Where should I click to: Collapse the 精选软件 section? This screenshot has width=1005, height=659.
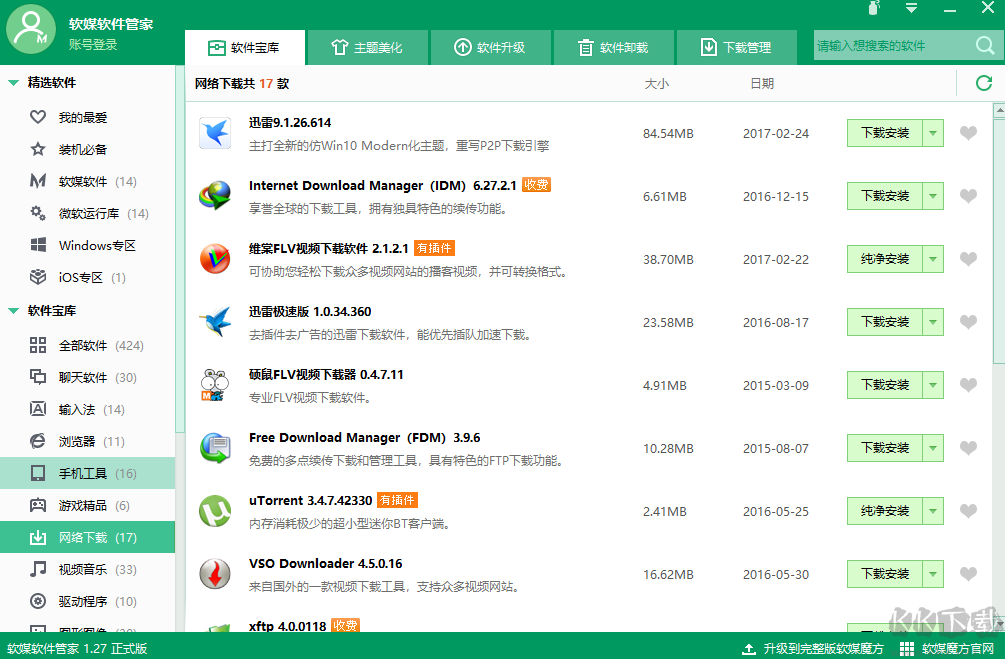13,83
